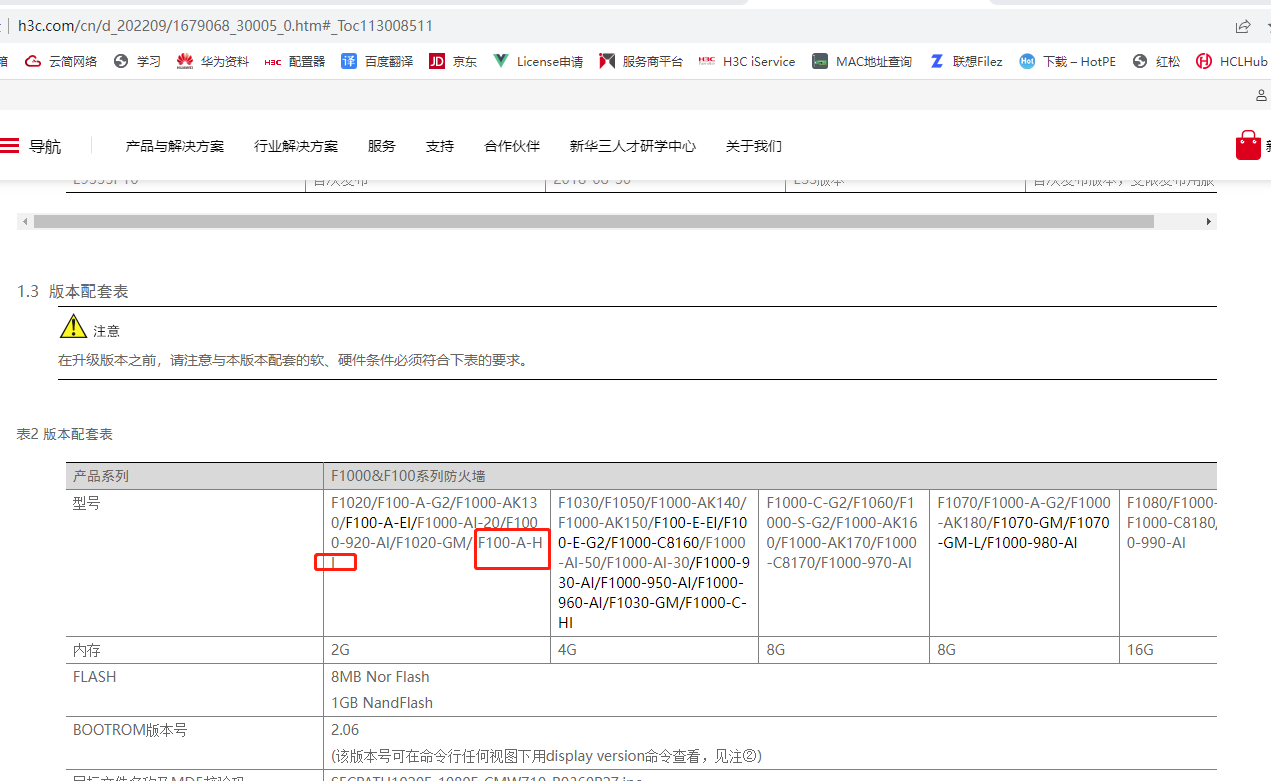
Task: Click the browser address bar URL
Action: point(225,25)
